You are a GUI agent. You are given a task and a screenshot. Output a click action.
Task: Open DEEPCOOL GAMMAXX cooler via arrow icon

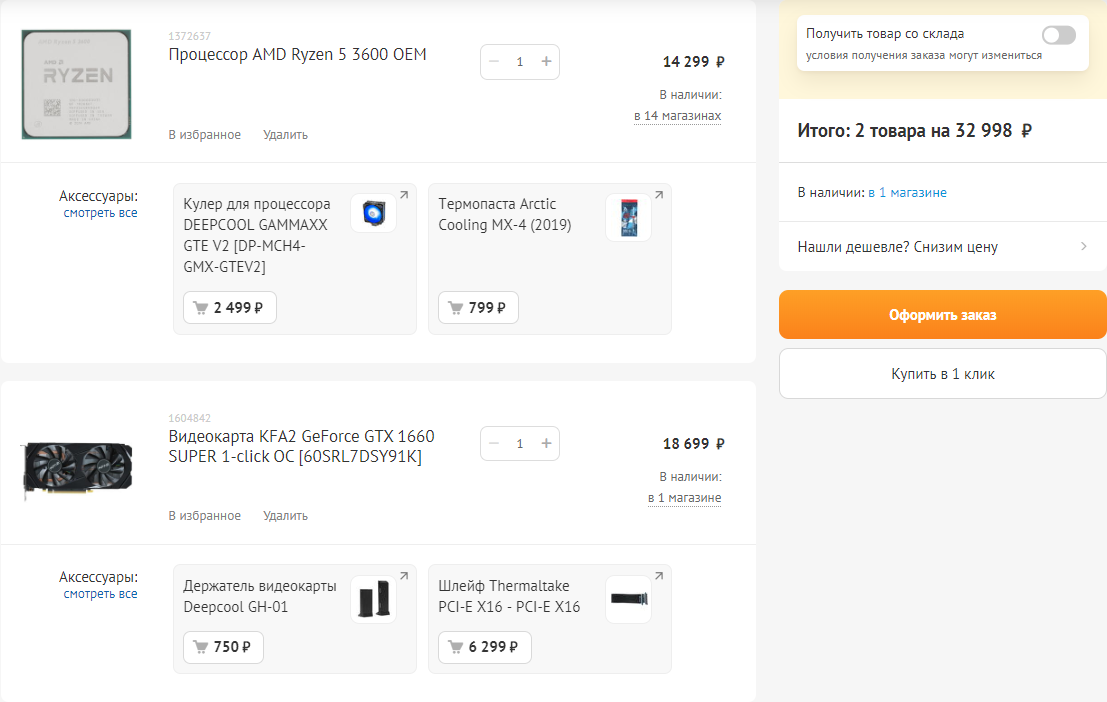404,195
